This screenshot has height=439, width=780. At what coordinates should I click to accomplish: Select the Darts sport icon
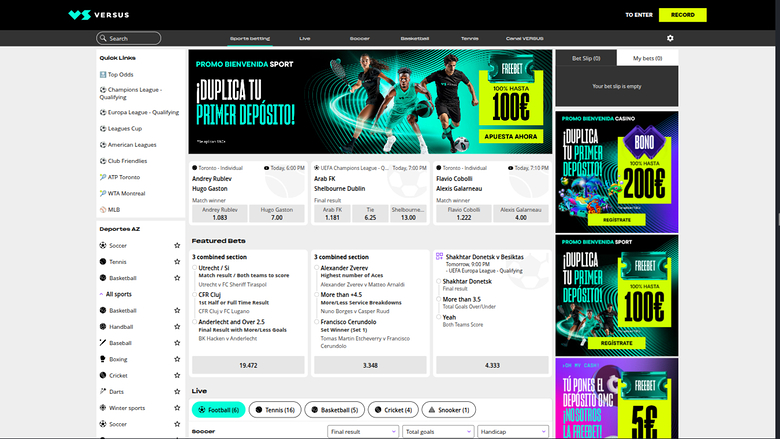[x=102, y=391]
